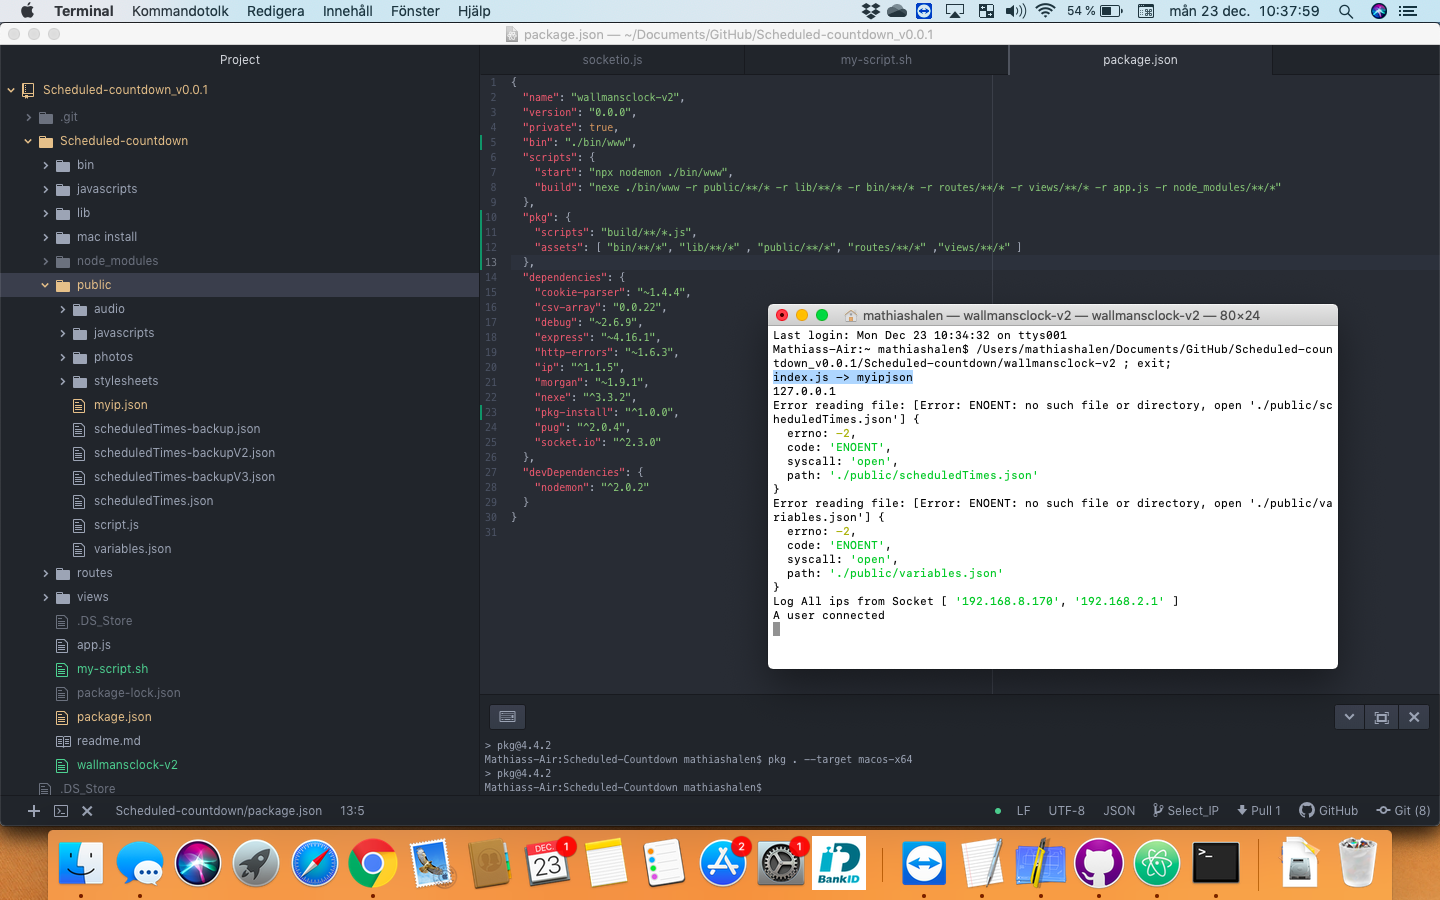Open Finder from the Dock
This screenshot has height=900, width=1440.
[x=81, y=863]
